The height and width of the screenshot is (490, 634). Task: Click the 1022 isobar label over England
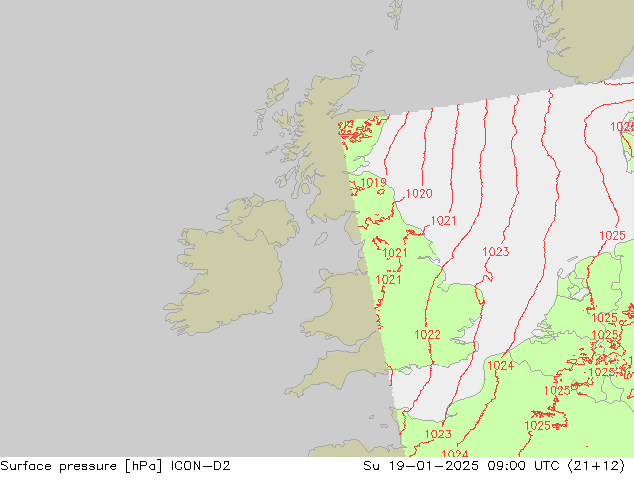click(x=427, y=335)
